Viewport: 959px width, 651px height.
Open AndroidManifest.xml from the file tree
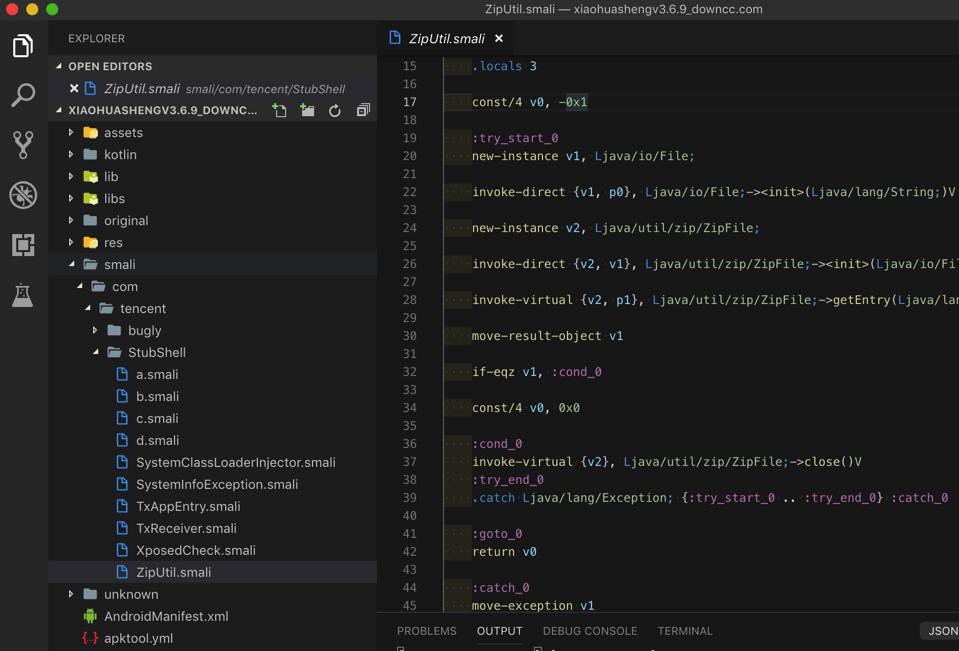[166, 617]
